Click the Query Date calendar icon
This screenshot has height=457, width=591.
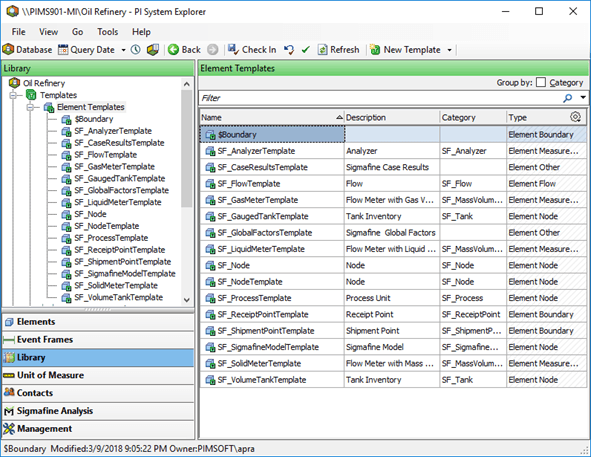[63, 50]
